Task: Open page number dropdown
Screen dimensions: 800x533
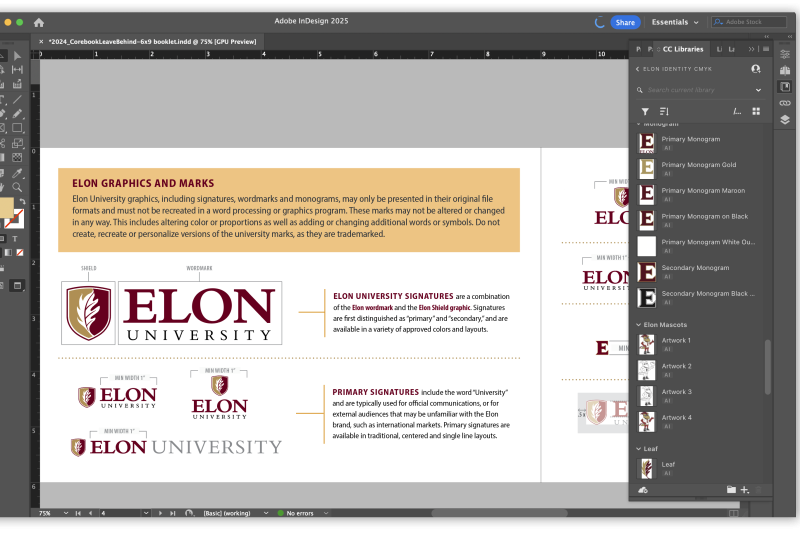Action: [146, 513]
